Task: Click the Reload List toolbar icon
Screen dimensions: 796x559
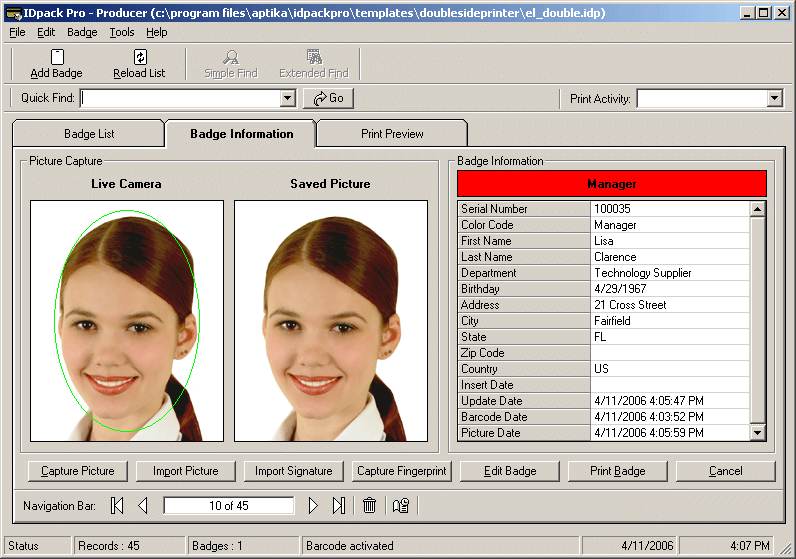Action: click(x=139, y=58)
